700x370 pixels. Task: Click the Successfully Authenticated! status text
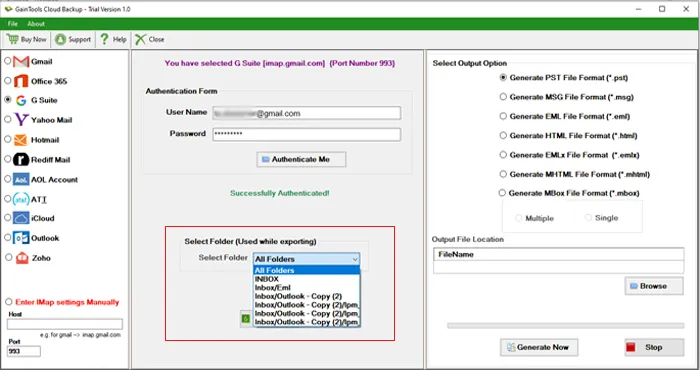[280, 193]
